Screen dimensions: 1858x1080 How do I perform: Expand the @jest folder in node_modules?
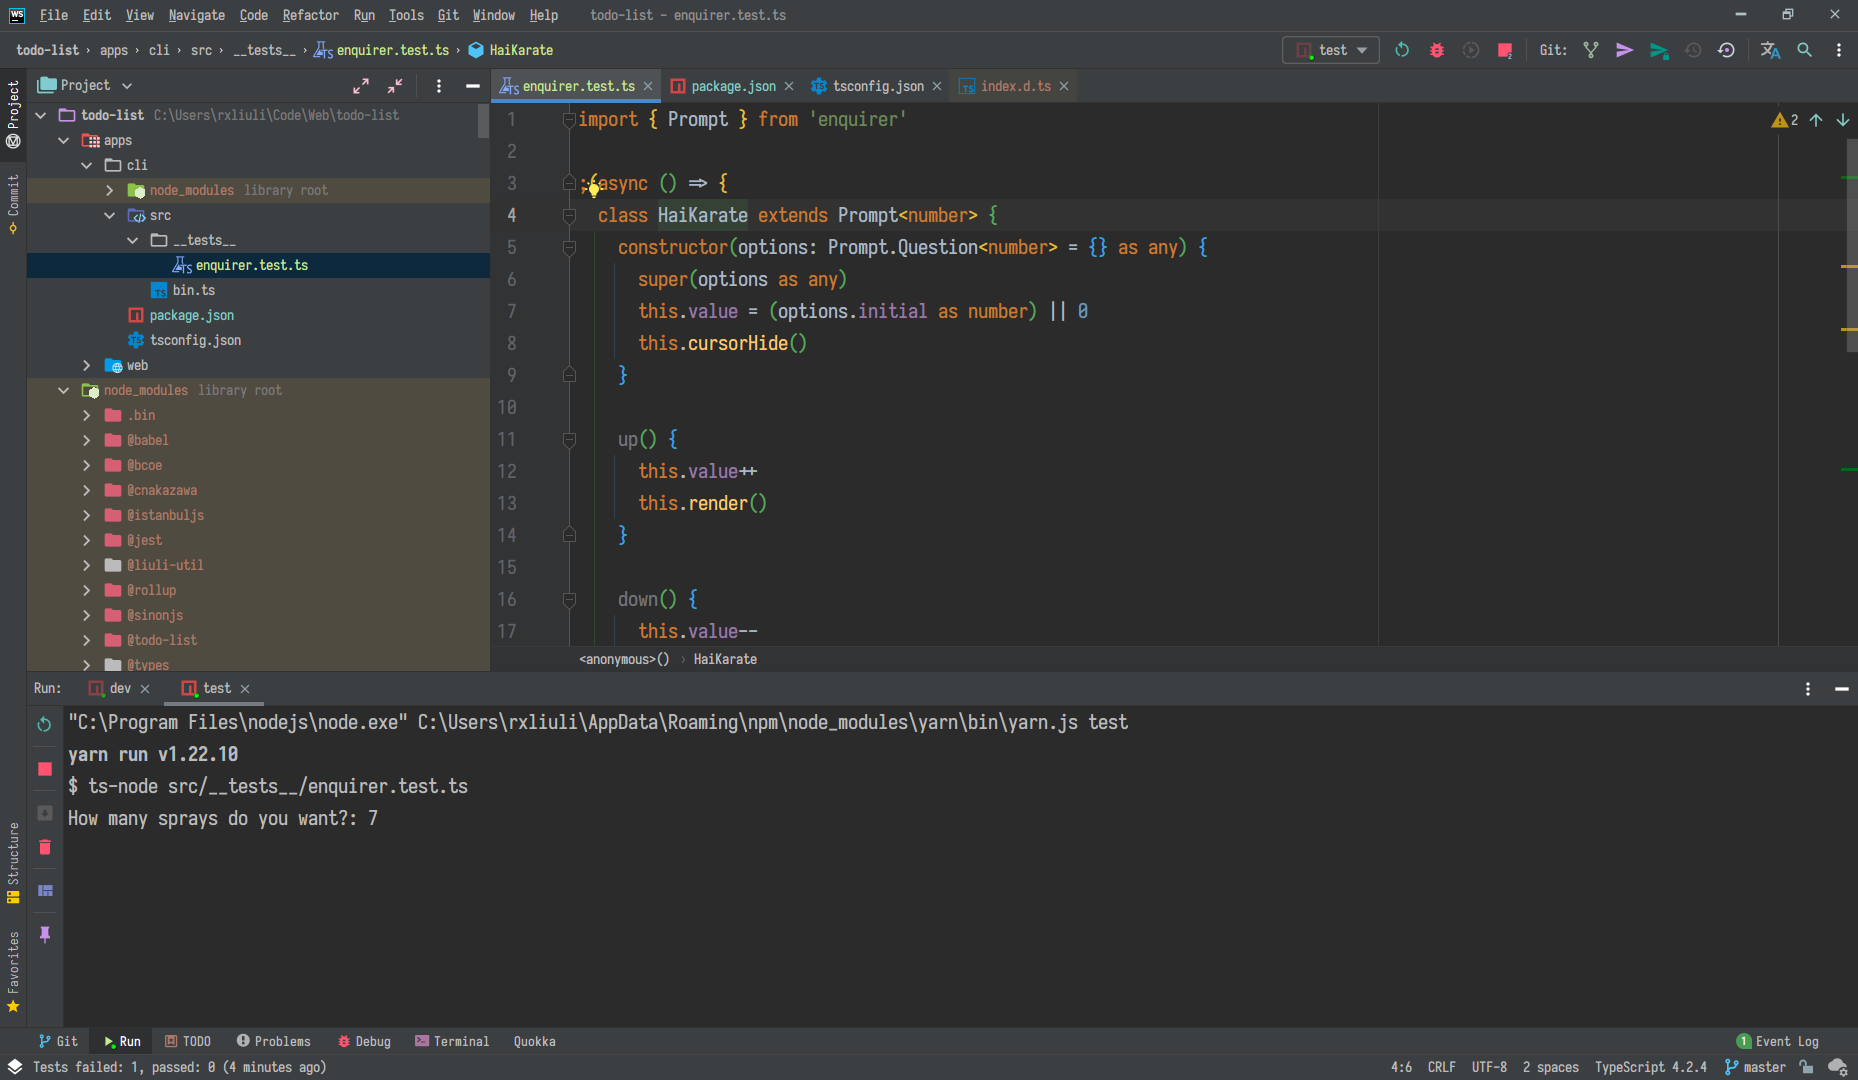coord(87,540)
